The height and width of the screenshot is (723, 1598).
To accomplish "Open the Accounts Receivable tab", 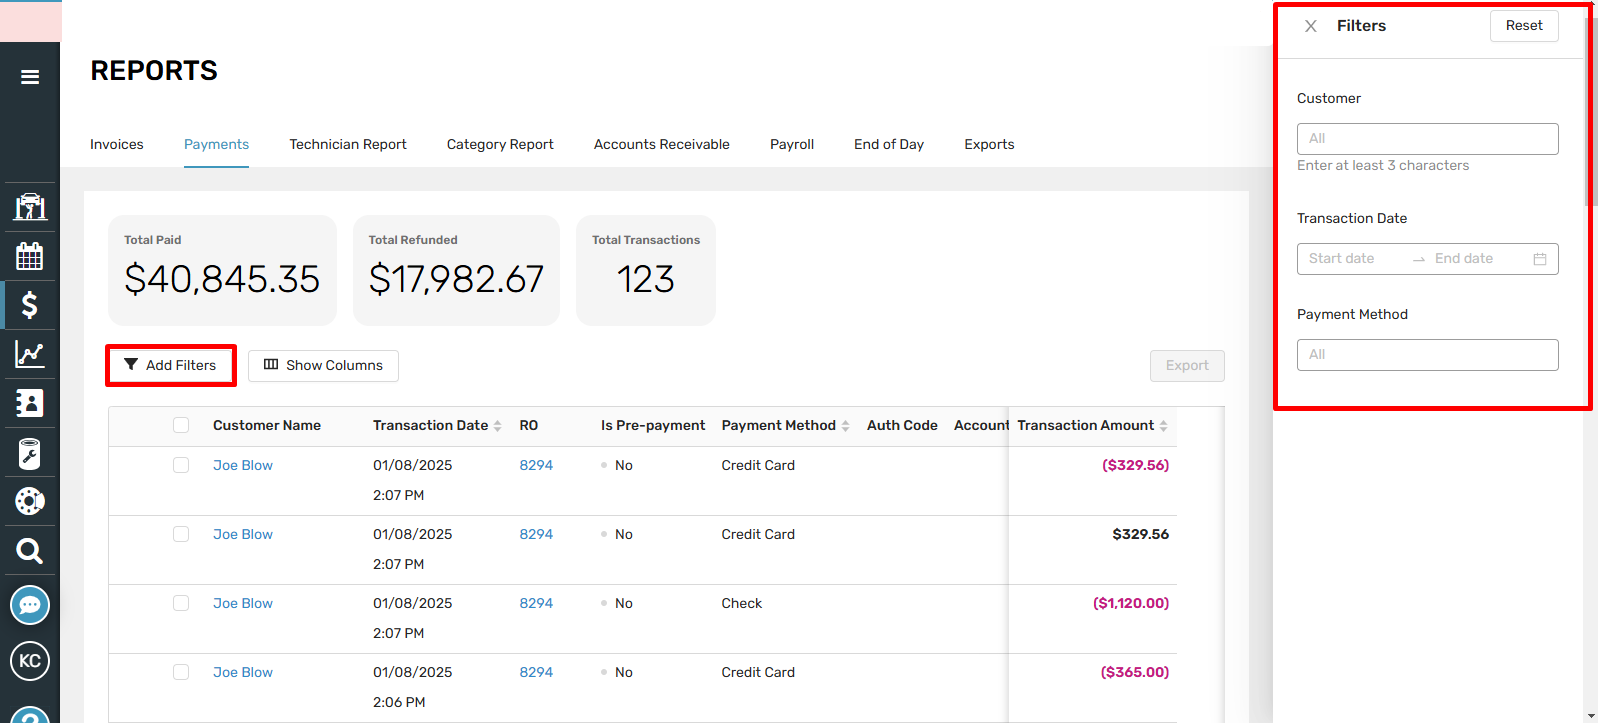I will click(x=662, y=144).
